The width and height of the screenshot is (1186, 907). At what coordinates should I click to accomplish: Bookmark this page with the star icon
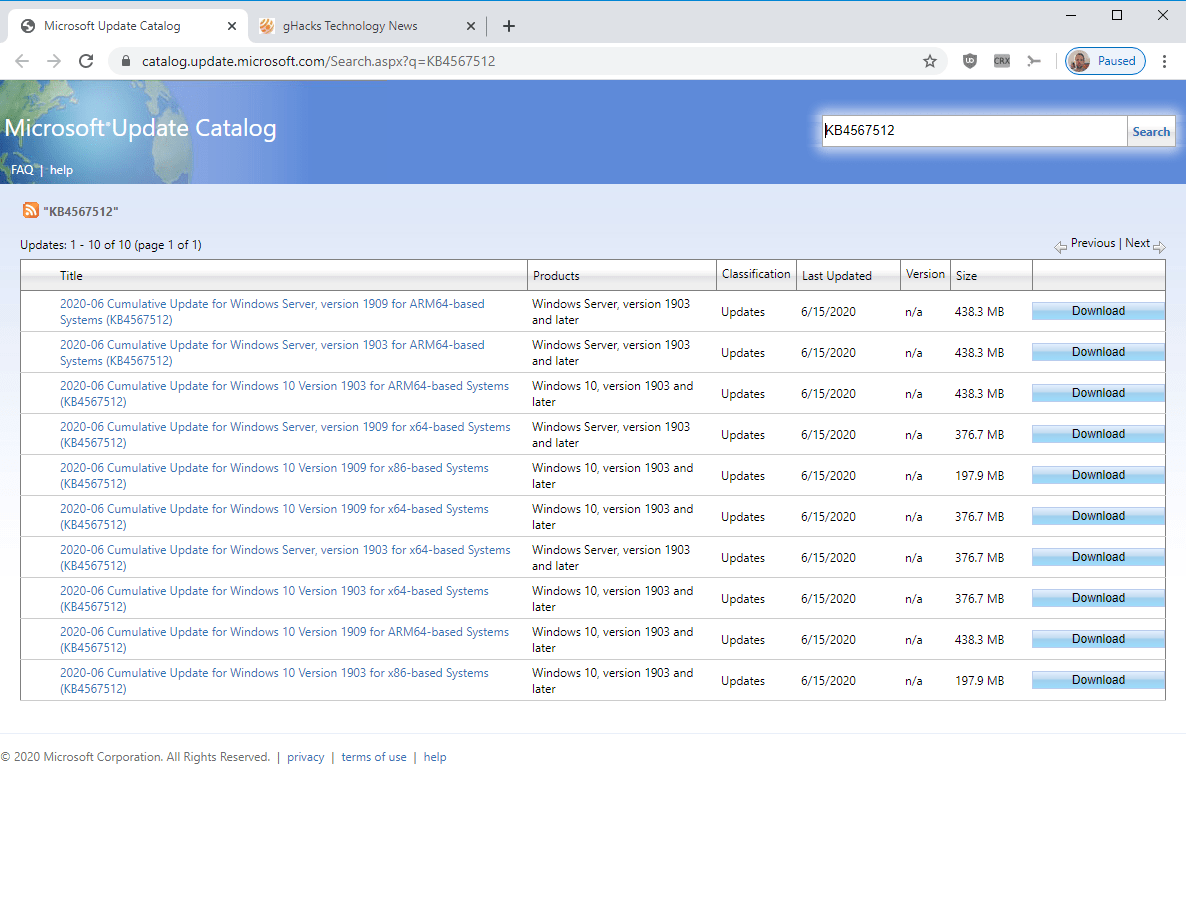click(930, 61)
